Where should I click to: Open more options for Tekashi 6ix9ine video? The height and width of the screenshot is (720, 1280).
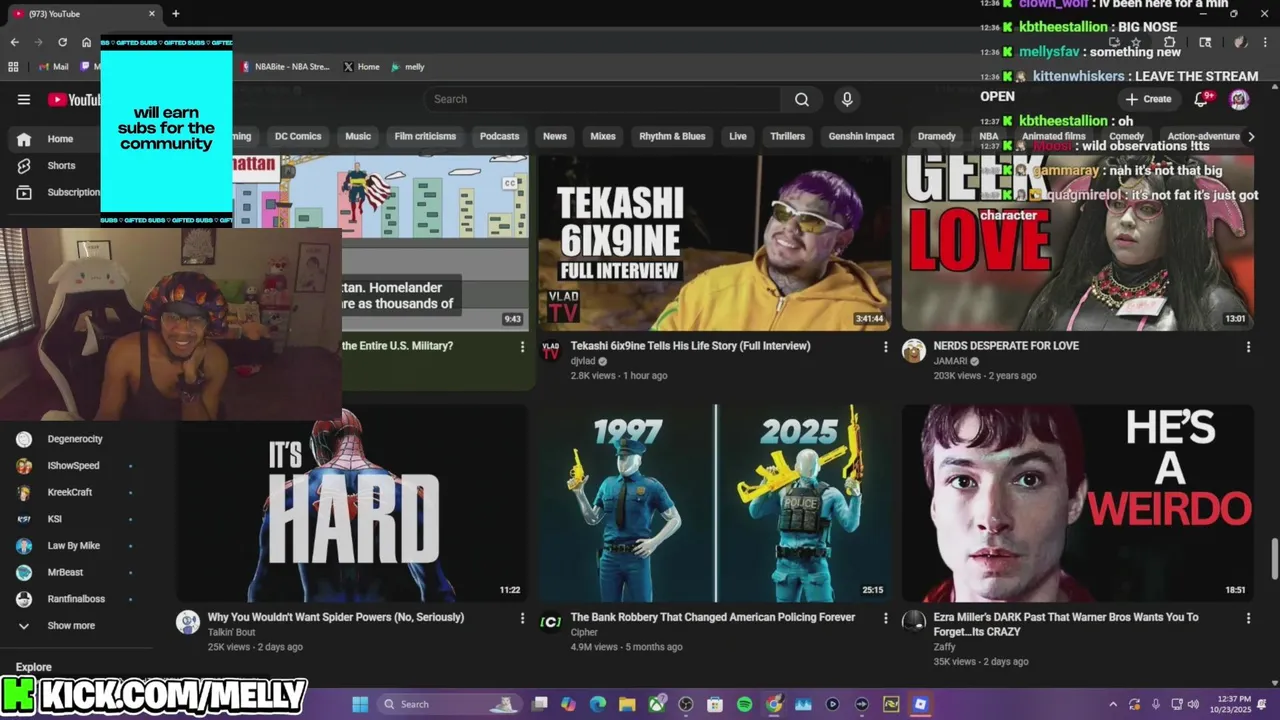pos(885,347)
